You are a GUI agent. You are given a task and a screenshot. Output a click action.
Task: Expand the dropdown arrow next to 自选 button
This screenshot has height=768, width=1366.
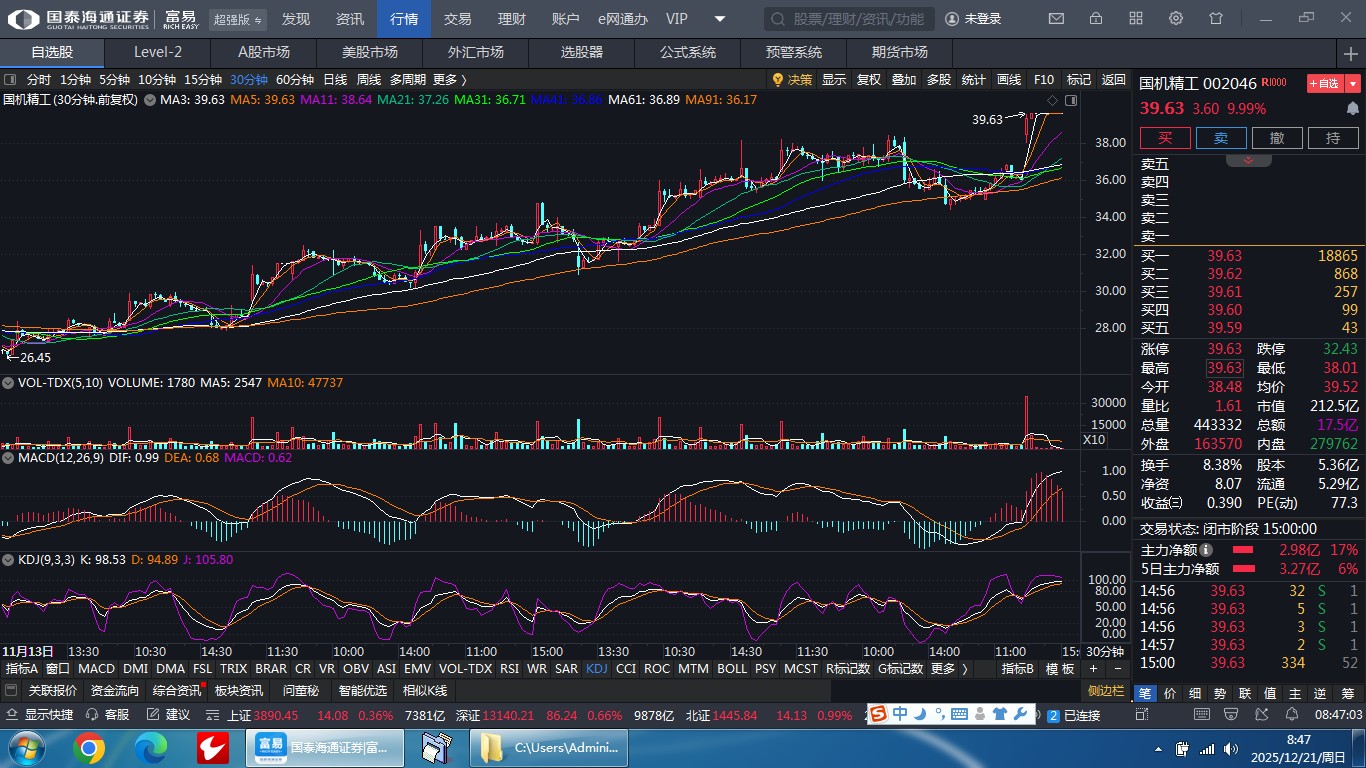point(1353,84)
